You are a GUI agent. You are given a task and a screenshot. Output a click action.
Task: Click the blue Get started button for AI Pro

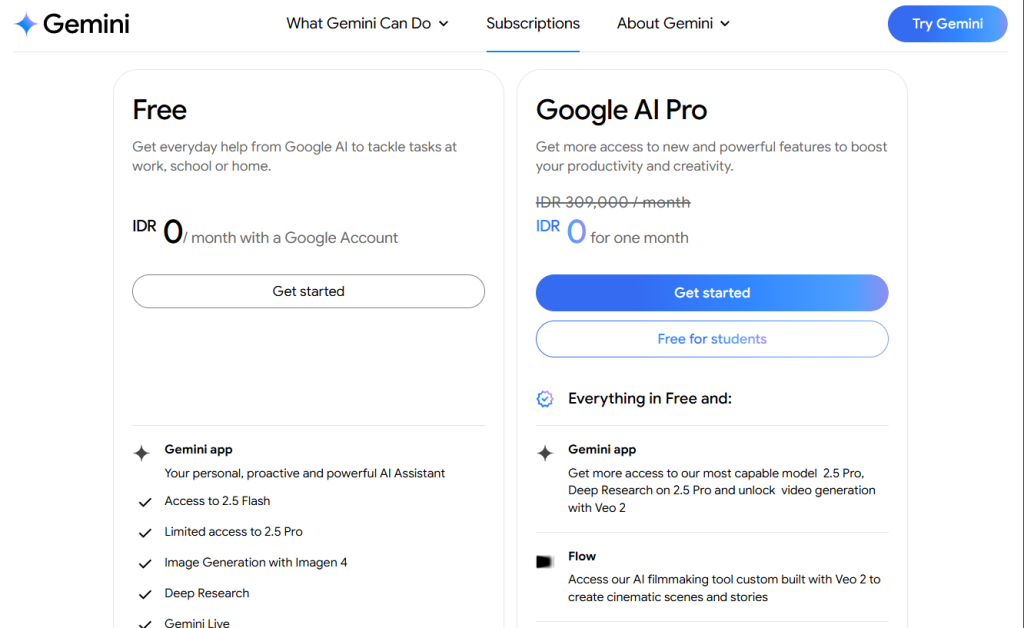tap(712, 293)
